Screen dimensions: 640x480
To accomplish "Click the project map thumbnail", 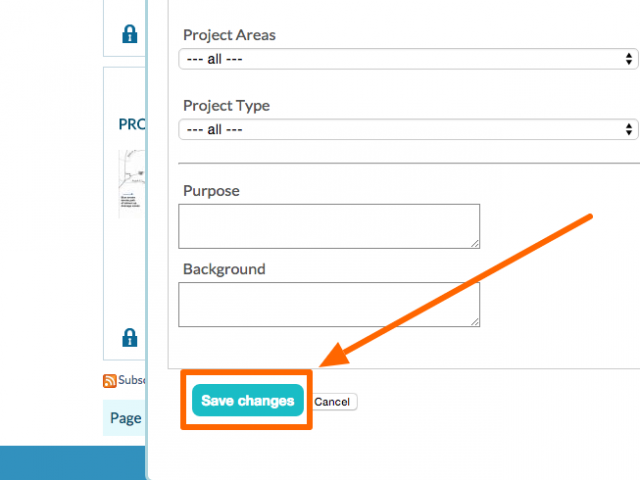I will click(131, 184).
